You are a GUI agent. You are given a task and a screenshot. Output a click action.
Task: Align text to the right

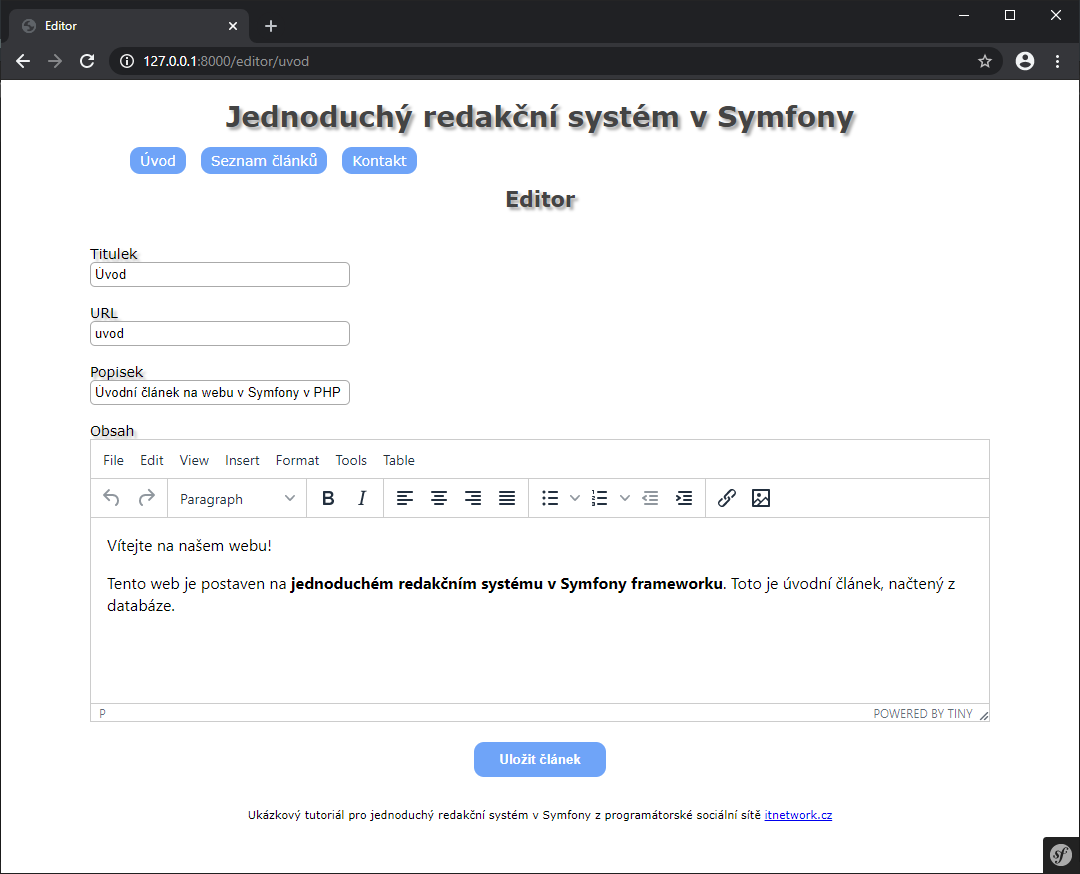[x=472, y=498]
